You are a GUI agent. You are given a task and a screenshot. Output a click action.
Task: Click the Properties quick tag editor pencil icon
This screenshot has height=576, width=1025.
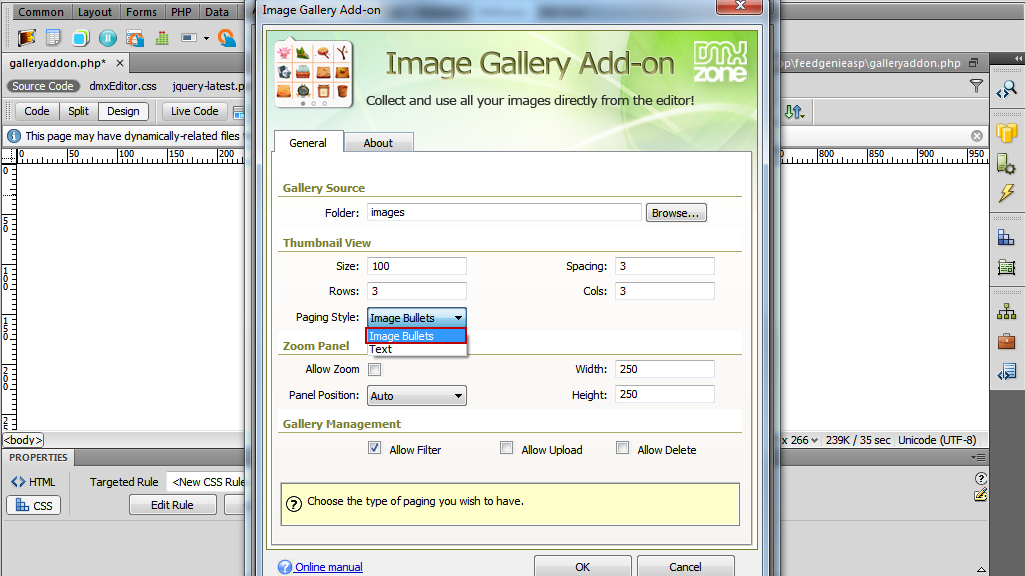click(x=981, y=495)
